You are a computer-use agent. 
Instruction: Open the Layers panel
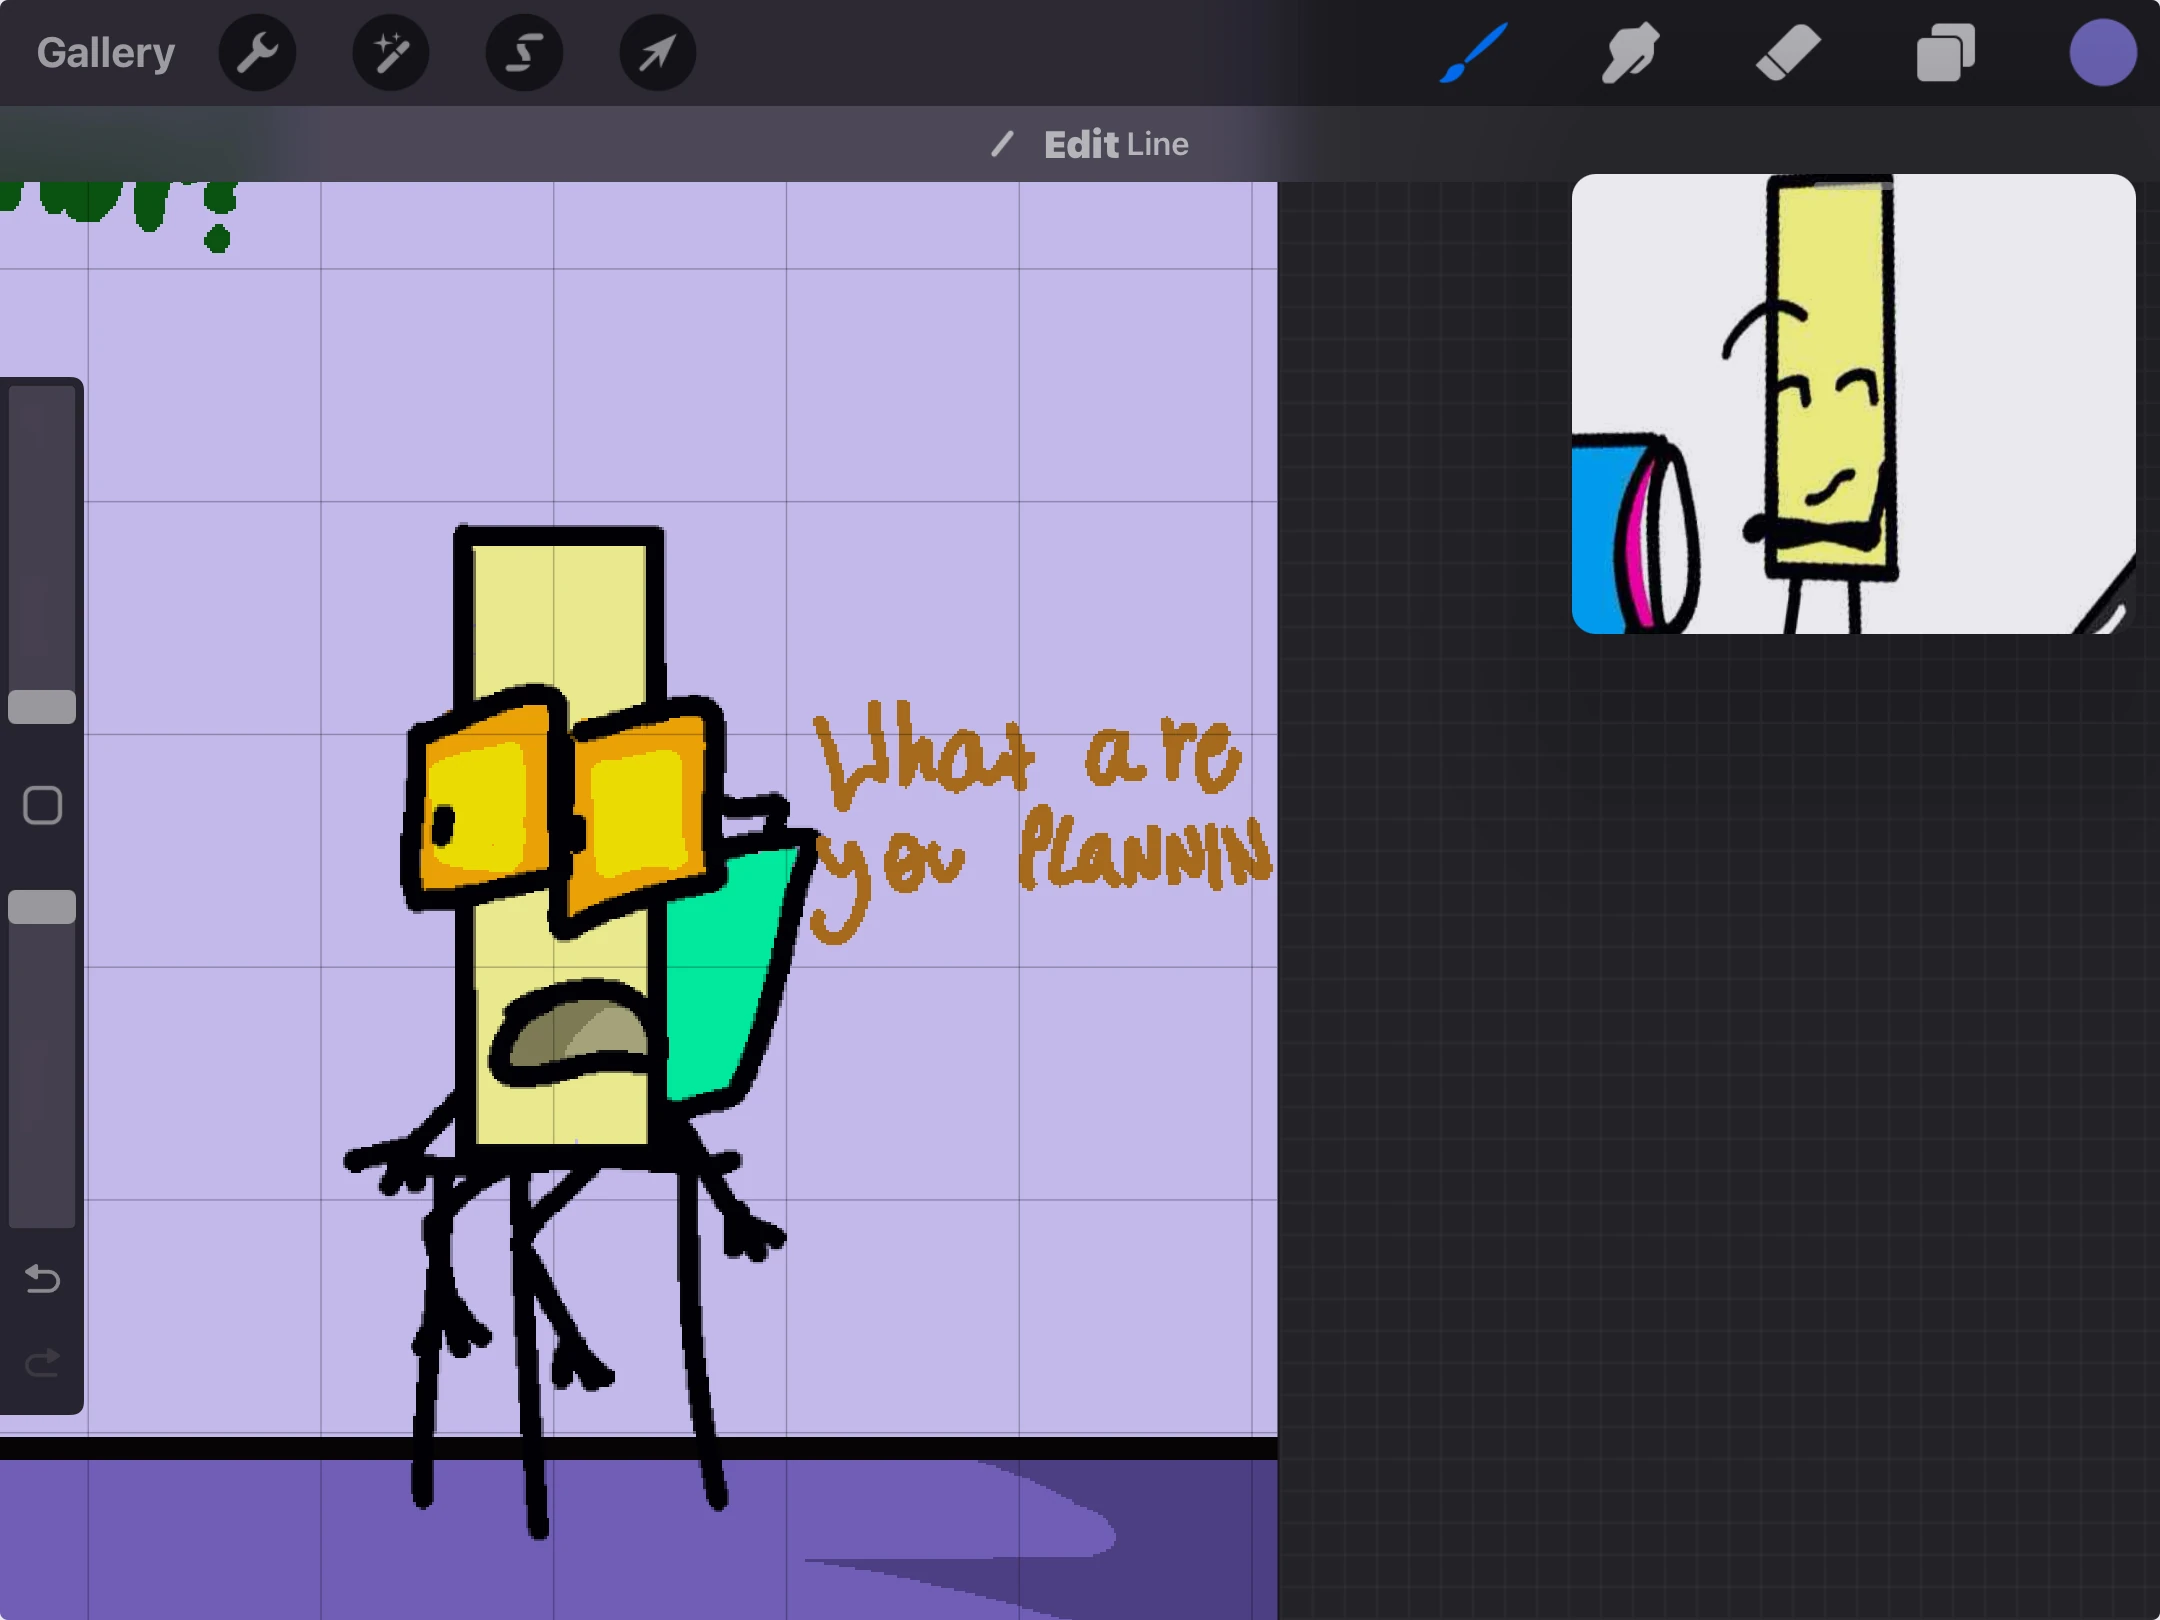(1945, 52)
